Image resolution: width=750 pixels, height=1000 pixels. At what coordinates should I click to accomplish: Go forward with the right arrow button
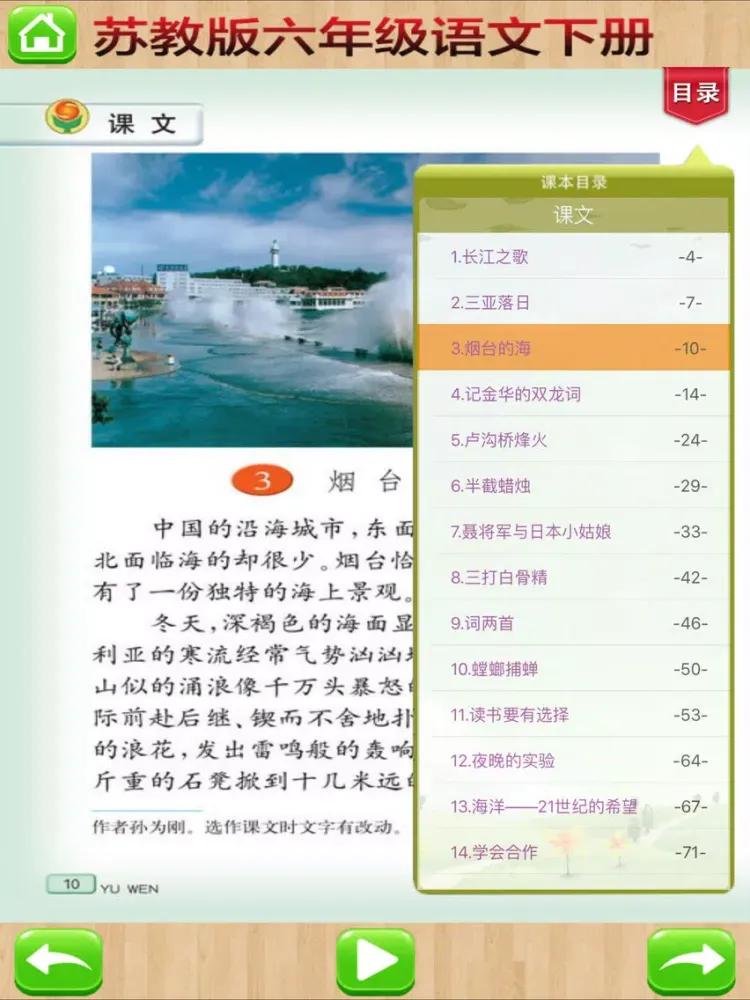coord(691,962)
